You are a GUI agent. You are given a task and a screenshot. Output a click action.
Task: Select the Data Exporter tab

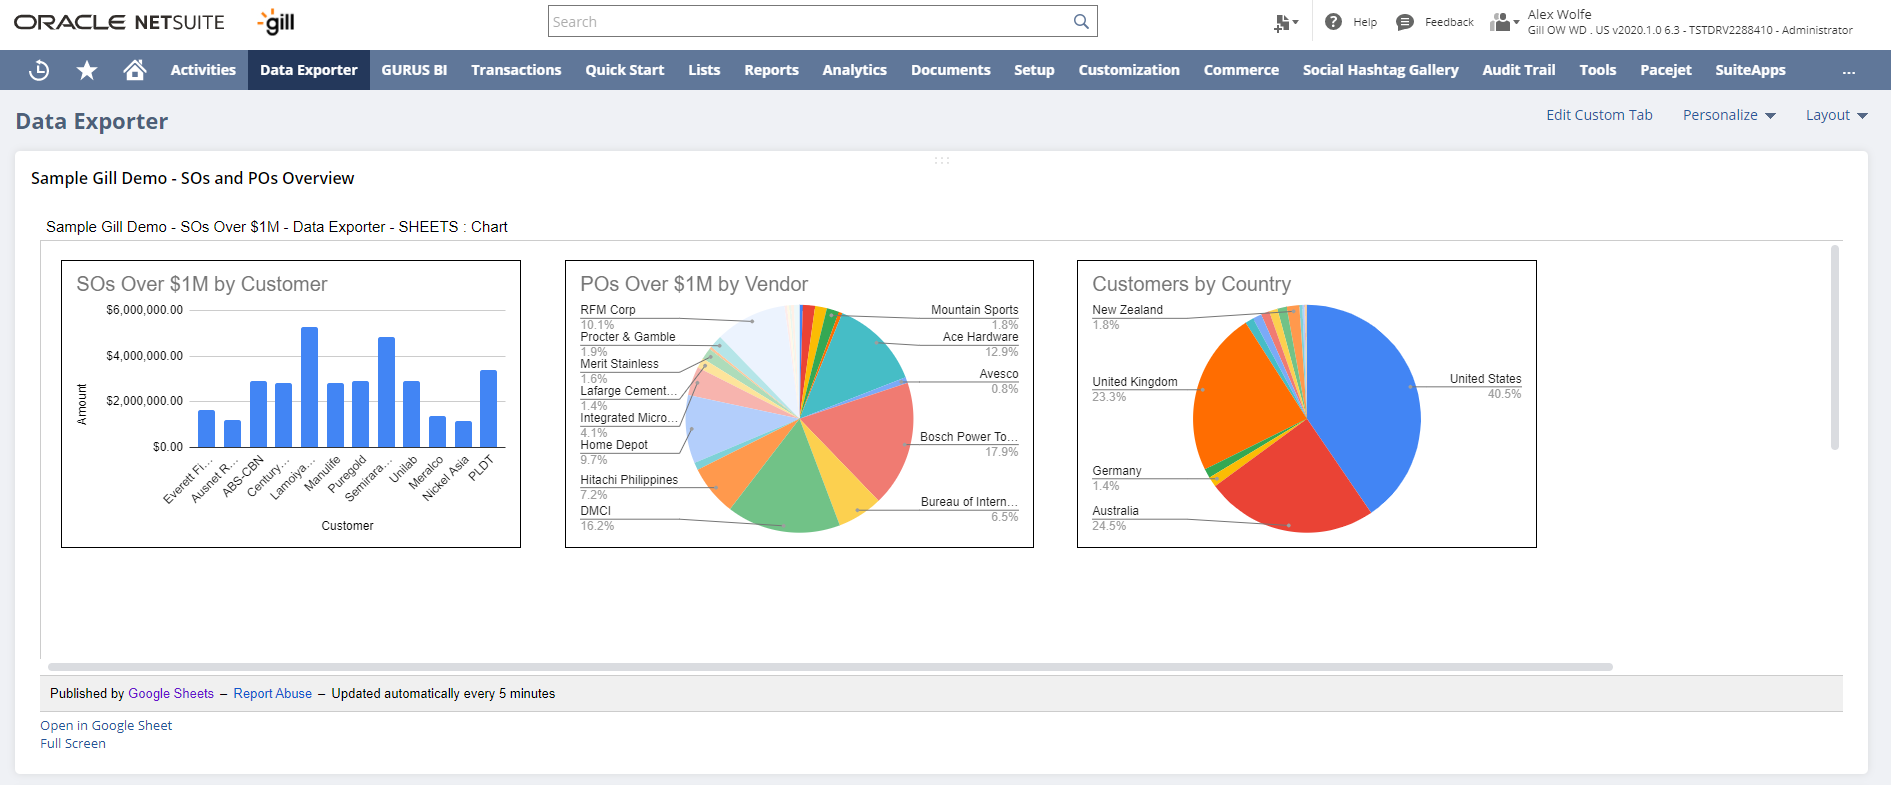[x=309, y=70]
